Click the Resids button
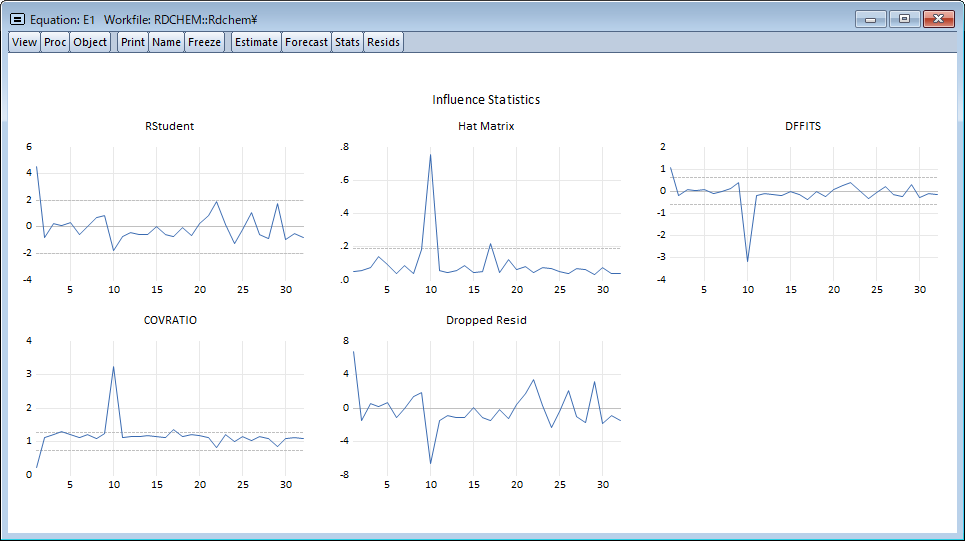 click(383, 42)
